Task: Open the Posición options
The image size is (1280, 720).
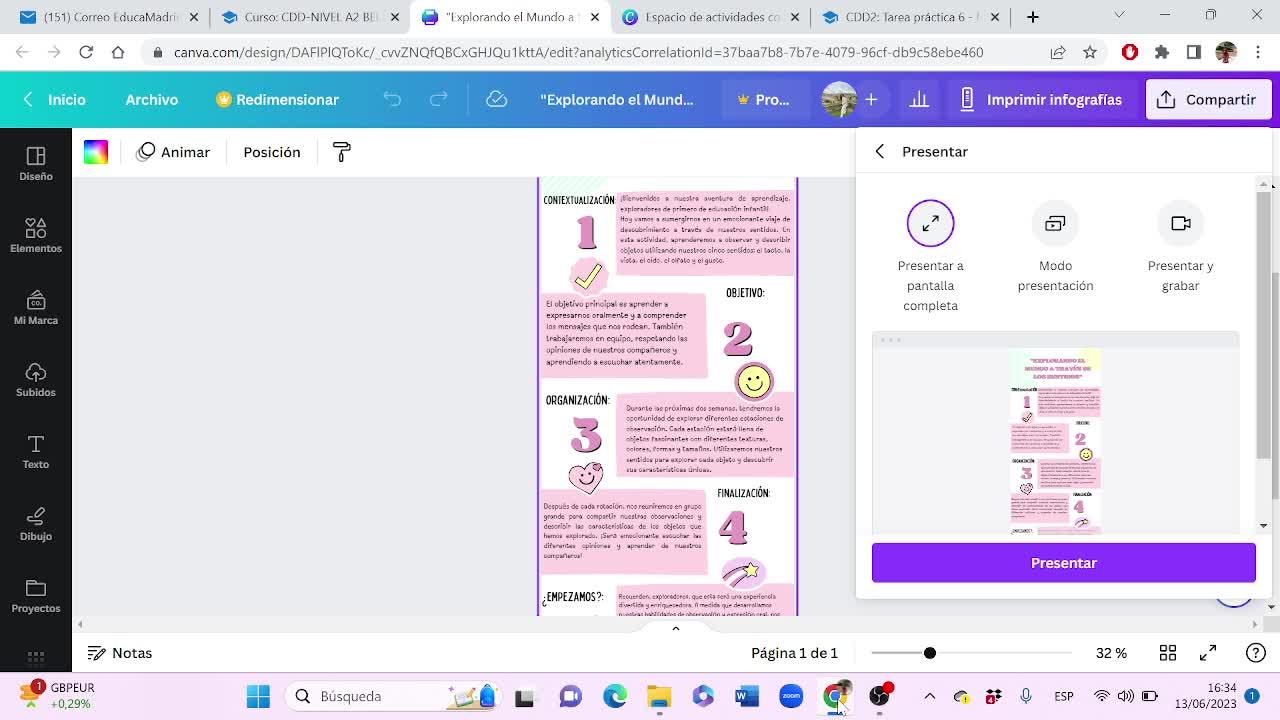Action: [272, 152]
